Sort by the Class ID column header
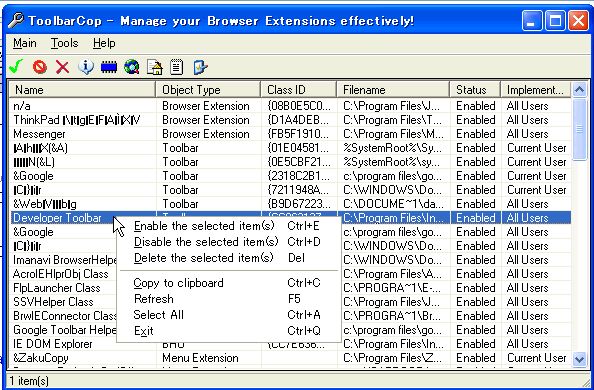594x390 pixels. 299,90
